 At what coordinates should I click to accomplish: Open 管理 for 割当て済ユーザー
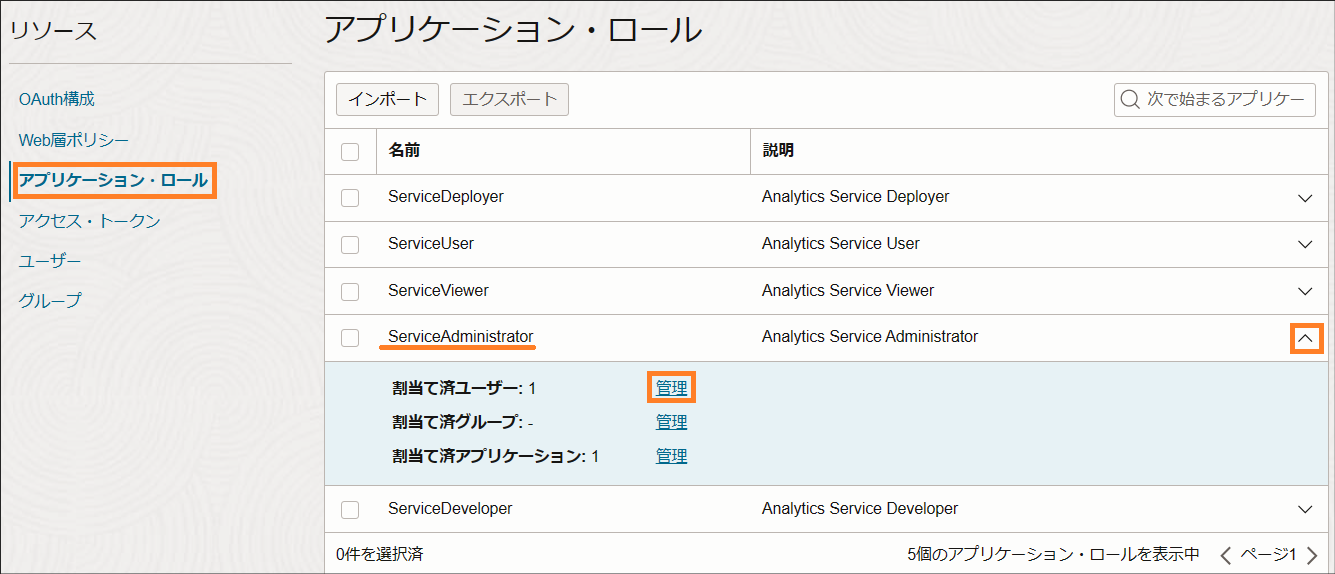[672, 388]
